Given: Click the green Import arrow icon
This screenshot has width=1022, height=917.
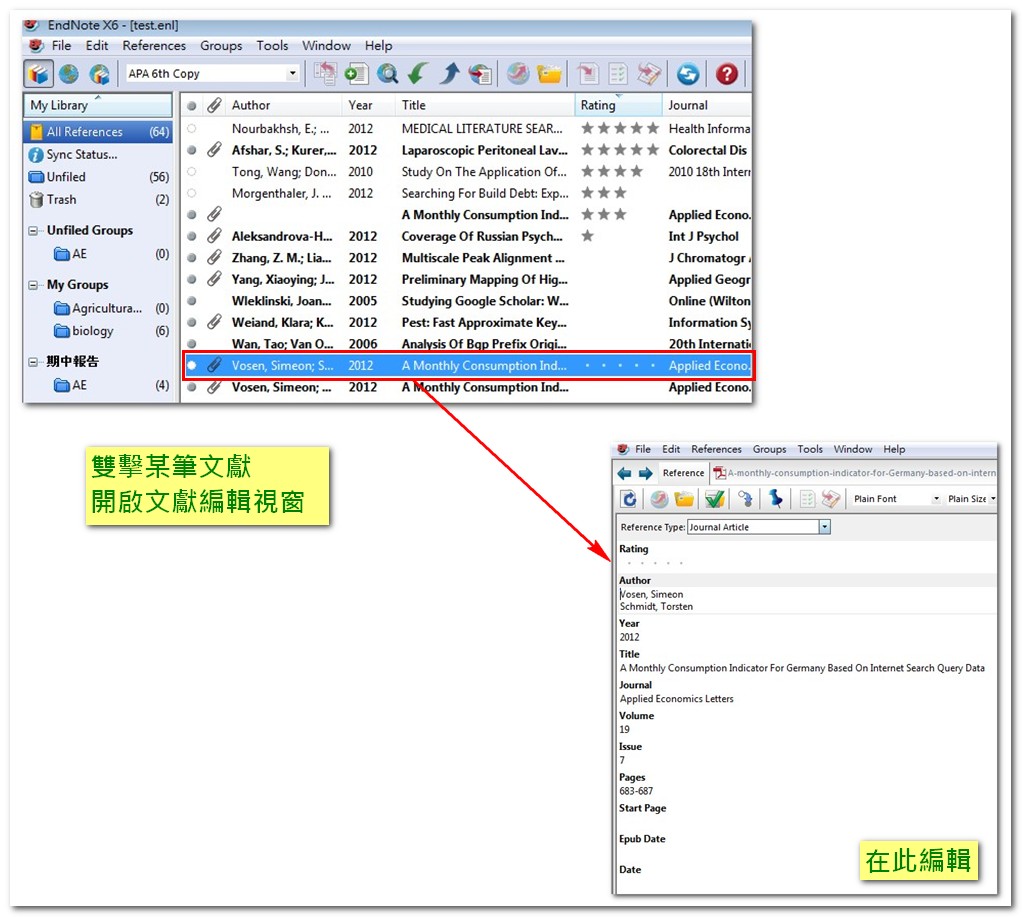Looking at the screenshot, I should point(418,74).
